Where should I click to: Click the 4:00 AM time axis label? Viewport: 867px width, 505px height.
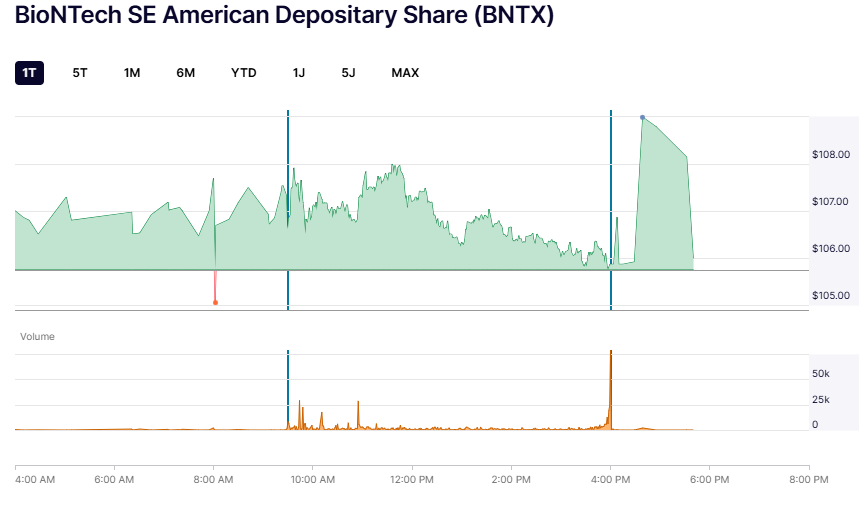[x=35, y=479]
